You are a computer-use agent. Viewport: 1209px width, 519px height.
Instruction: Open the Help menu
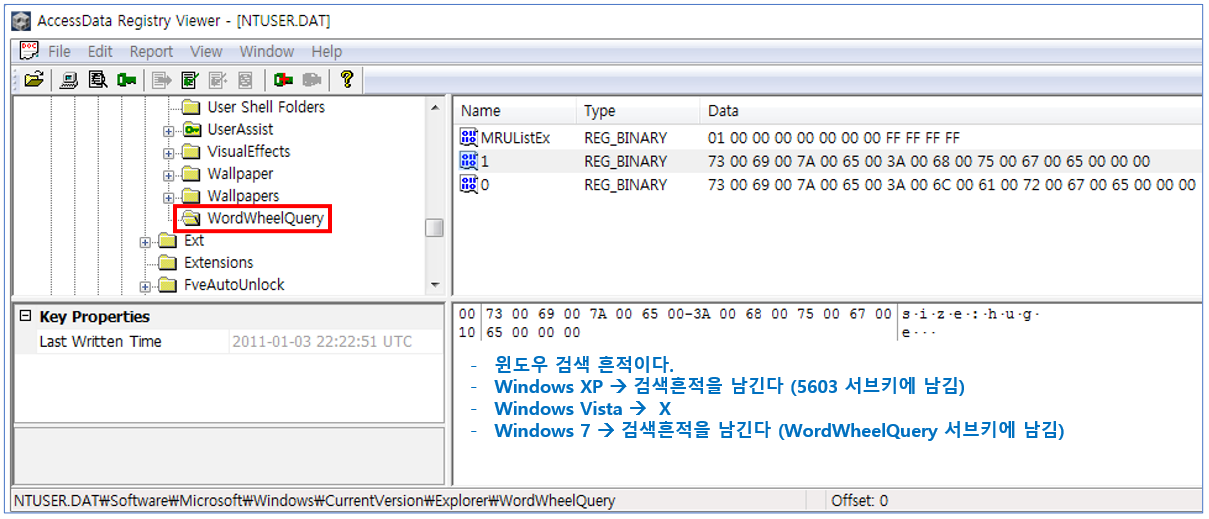(326, 51)
